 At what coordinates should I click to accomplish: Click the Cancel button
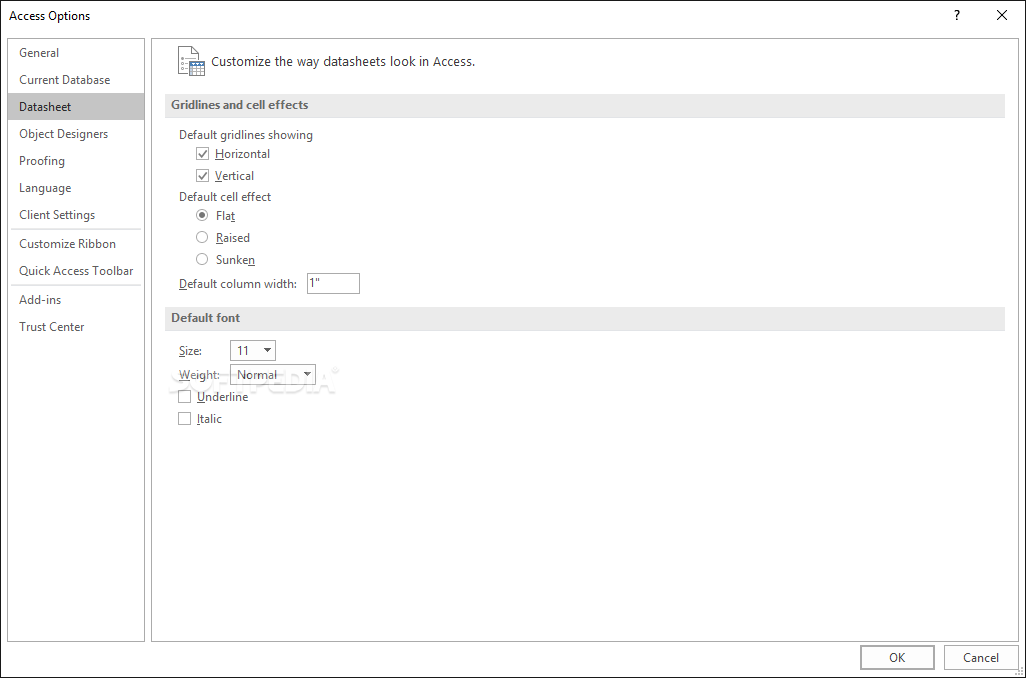[980, 658]
